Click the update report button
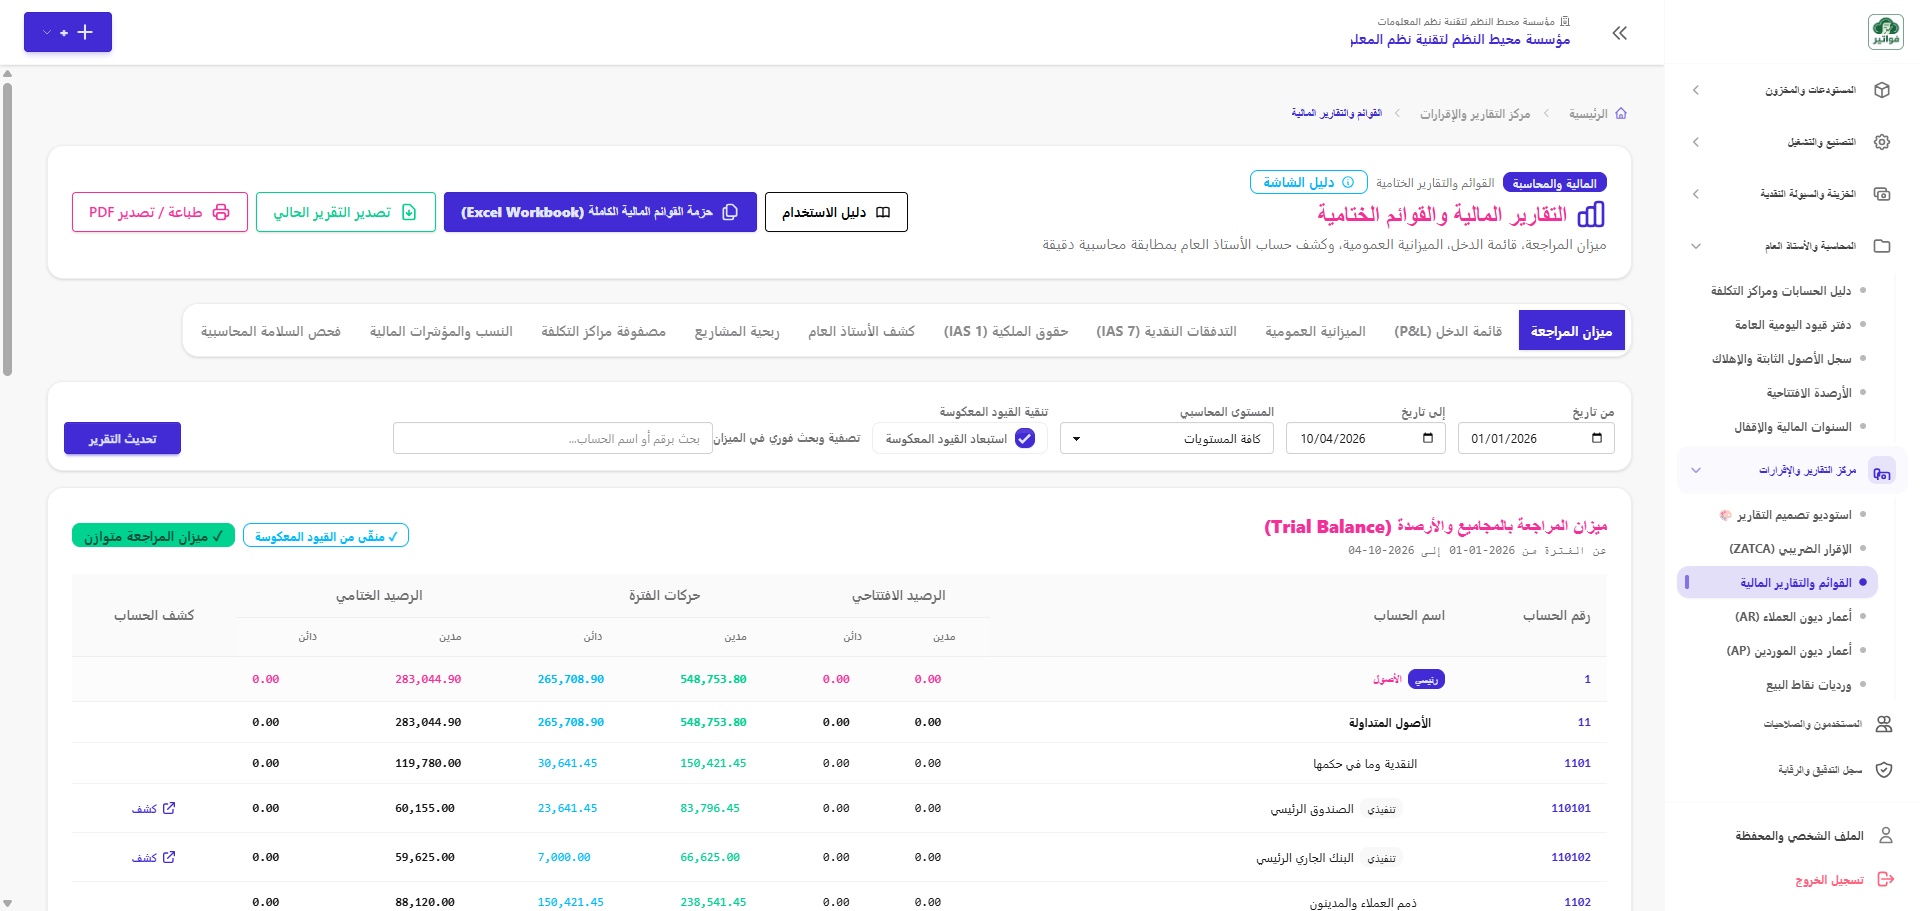Viewport: 1920px width, 911px height. coord(122,438)
